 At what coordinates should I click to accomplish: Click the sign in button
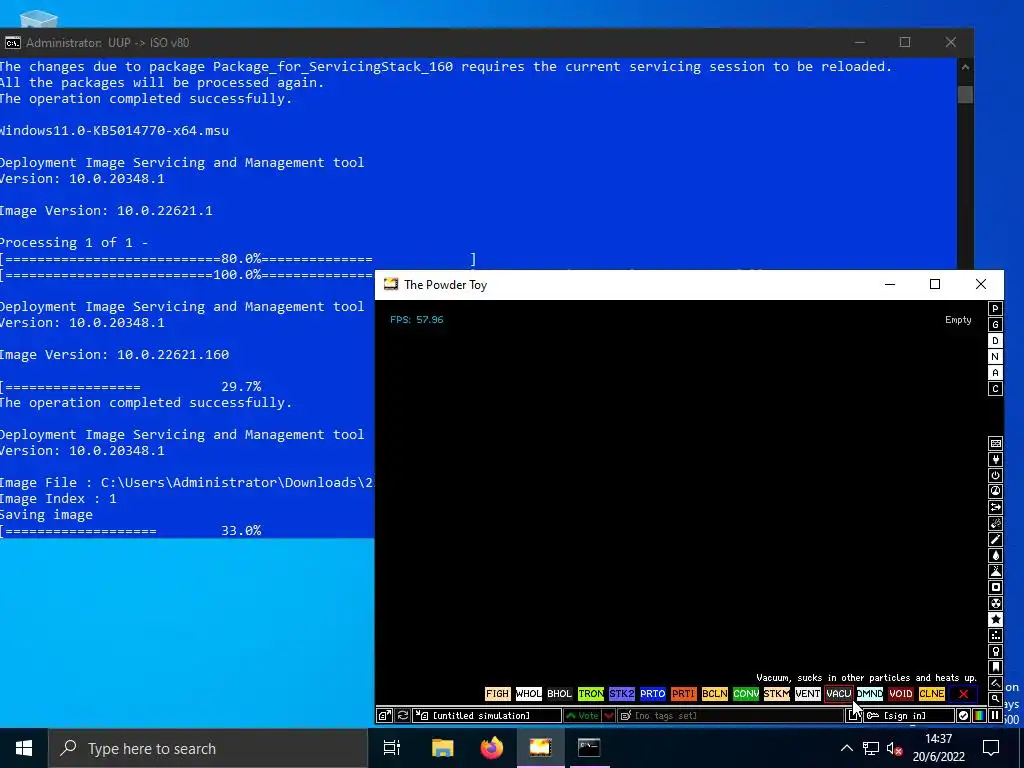909,716
